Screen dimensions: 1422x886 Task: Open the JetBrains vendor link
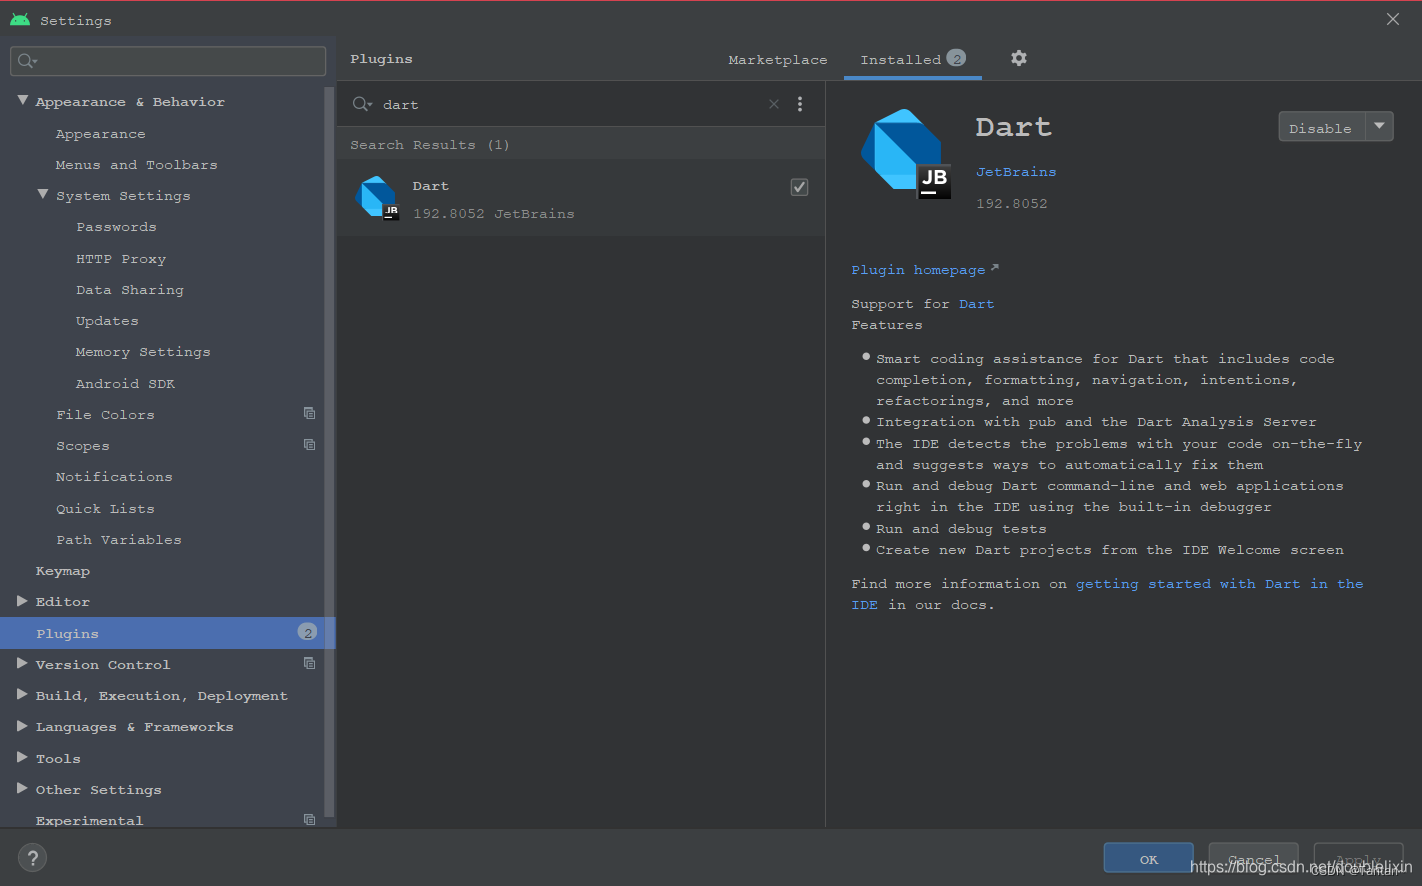click(x=1016, y=172)
